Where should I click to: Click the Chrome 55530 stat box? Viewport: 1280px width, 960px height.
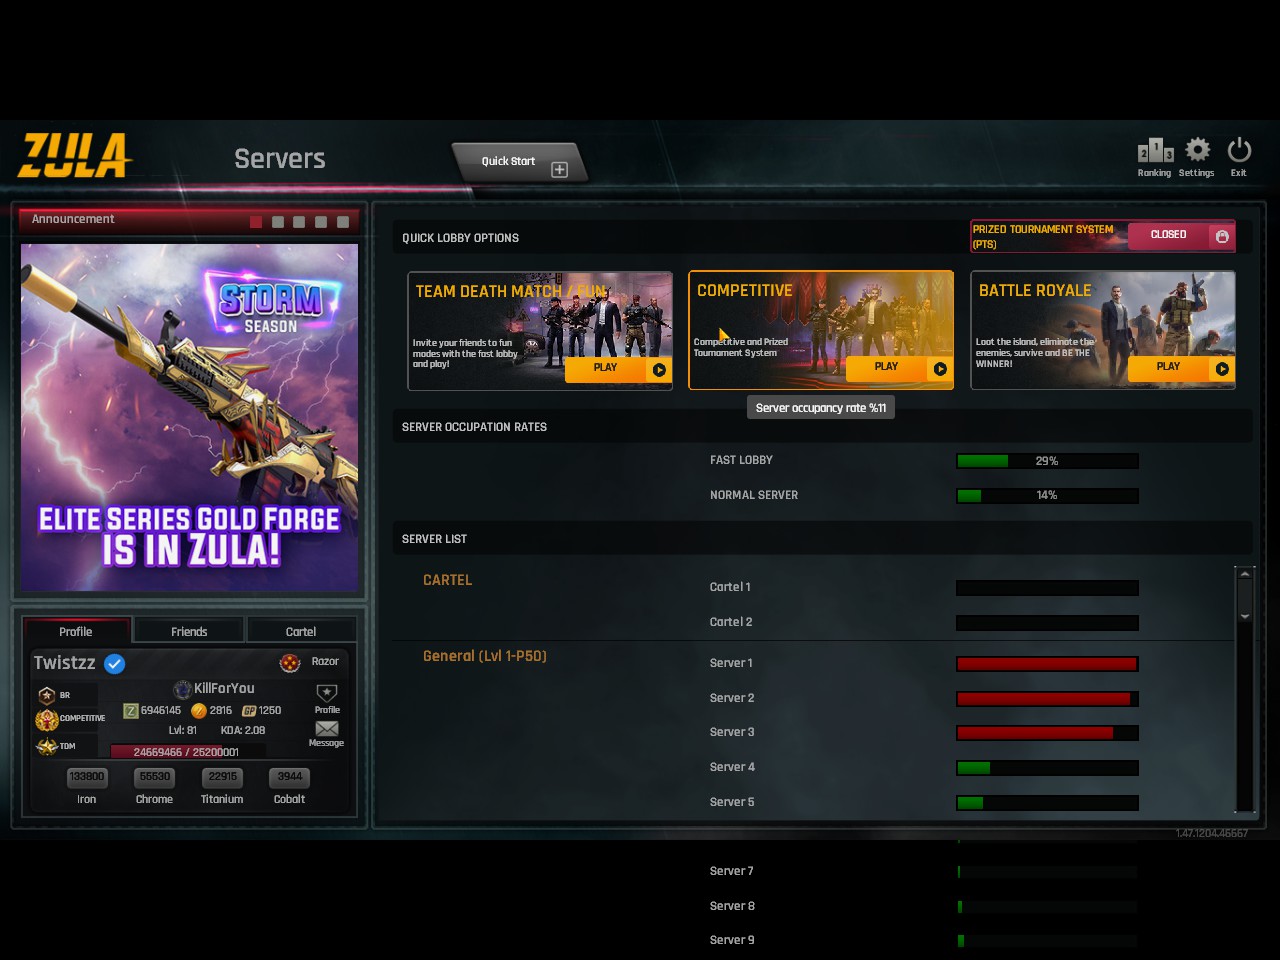(155, 777)
